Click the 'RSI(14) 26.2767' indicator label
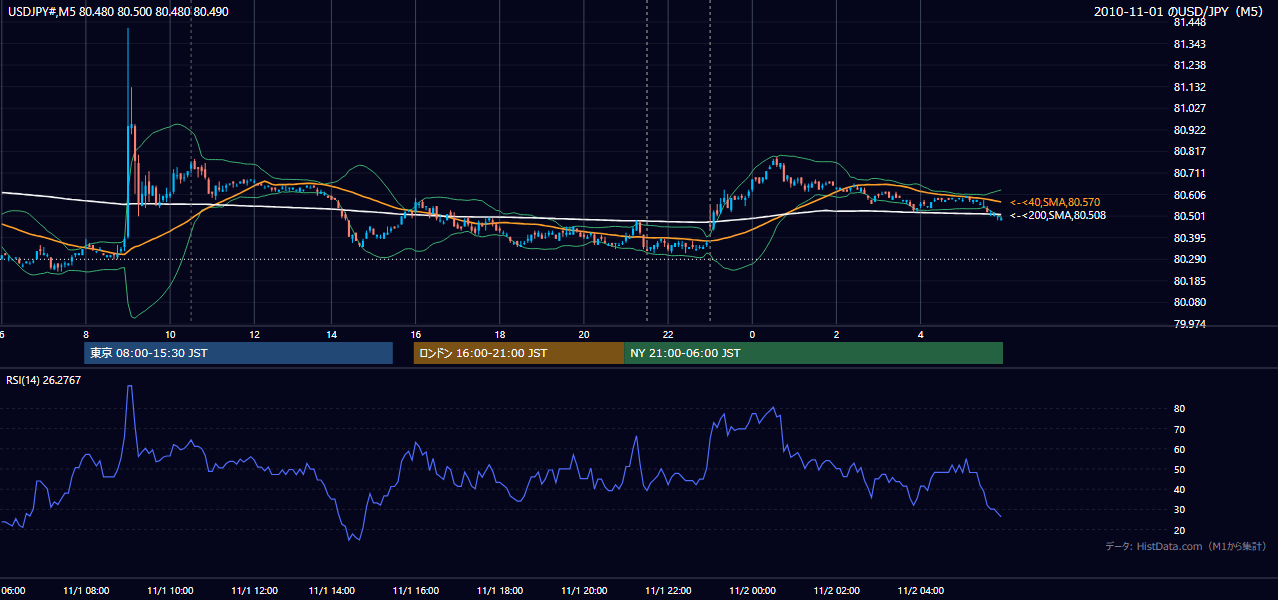This screenshot has width=1278, height=600. (x=44, y=380)
